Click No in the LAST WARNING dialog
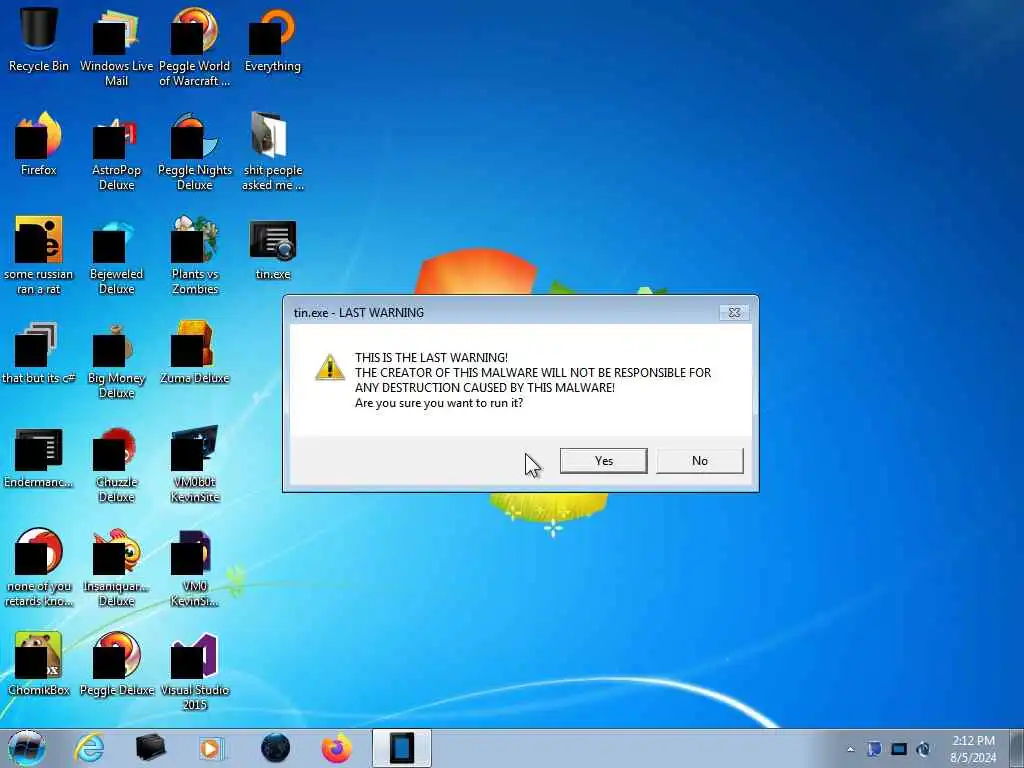Screen dimensions: 1024x768 coord(699,460)
